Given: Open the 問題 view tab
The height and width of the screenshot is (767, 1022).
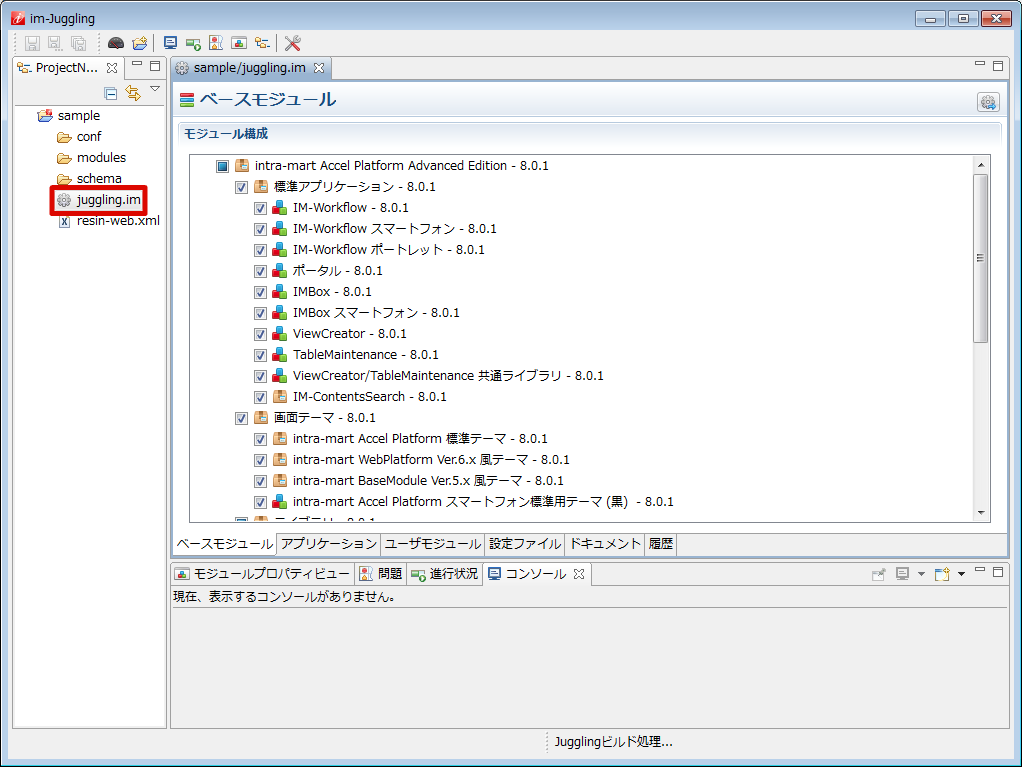Looking at the screenshot, I should coord(382,574).
